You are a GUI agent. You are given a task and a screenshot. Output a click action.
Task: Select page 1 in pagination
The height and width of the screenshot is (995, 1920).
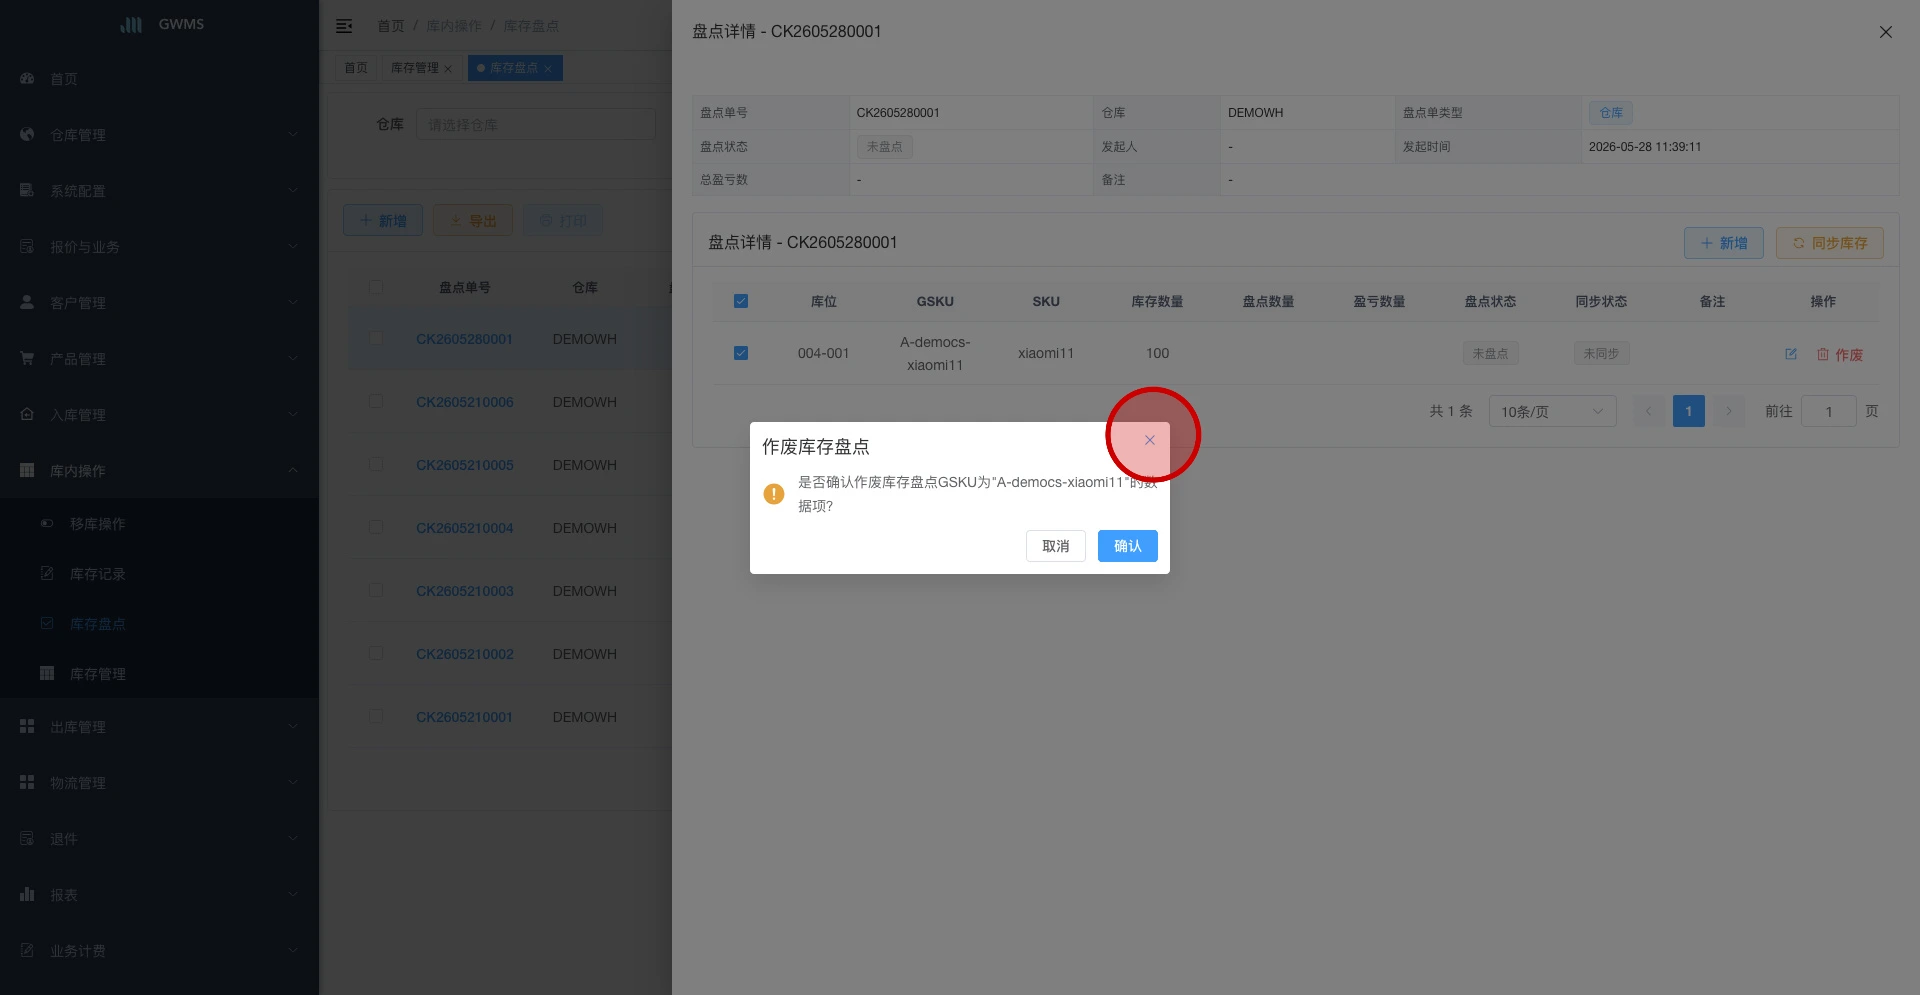pos(1689,411)
